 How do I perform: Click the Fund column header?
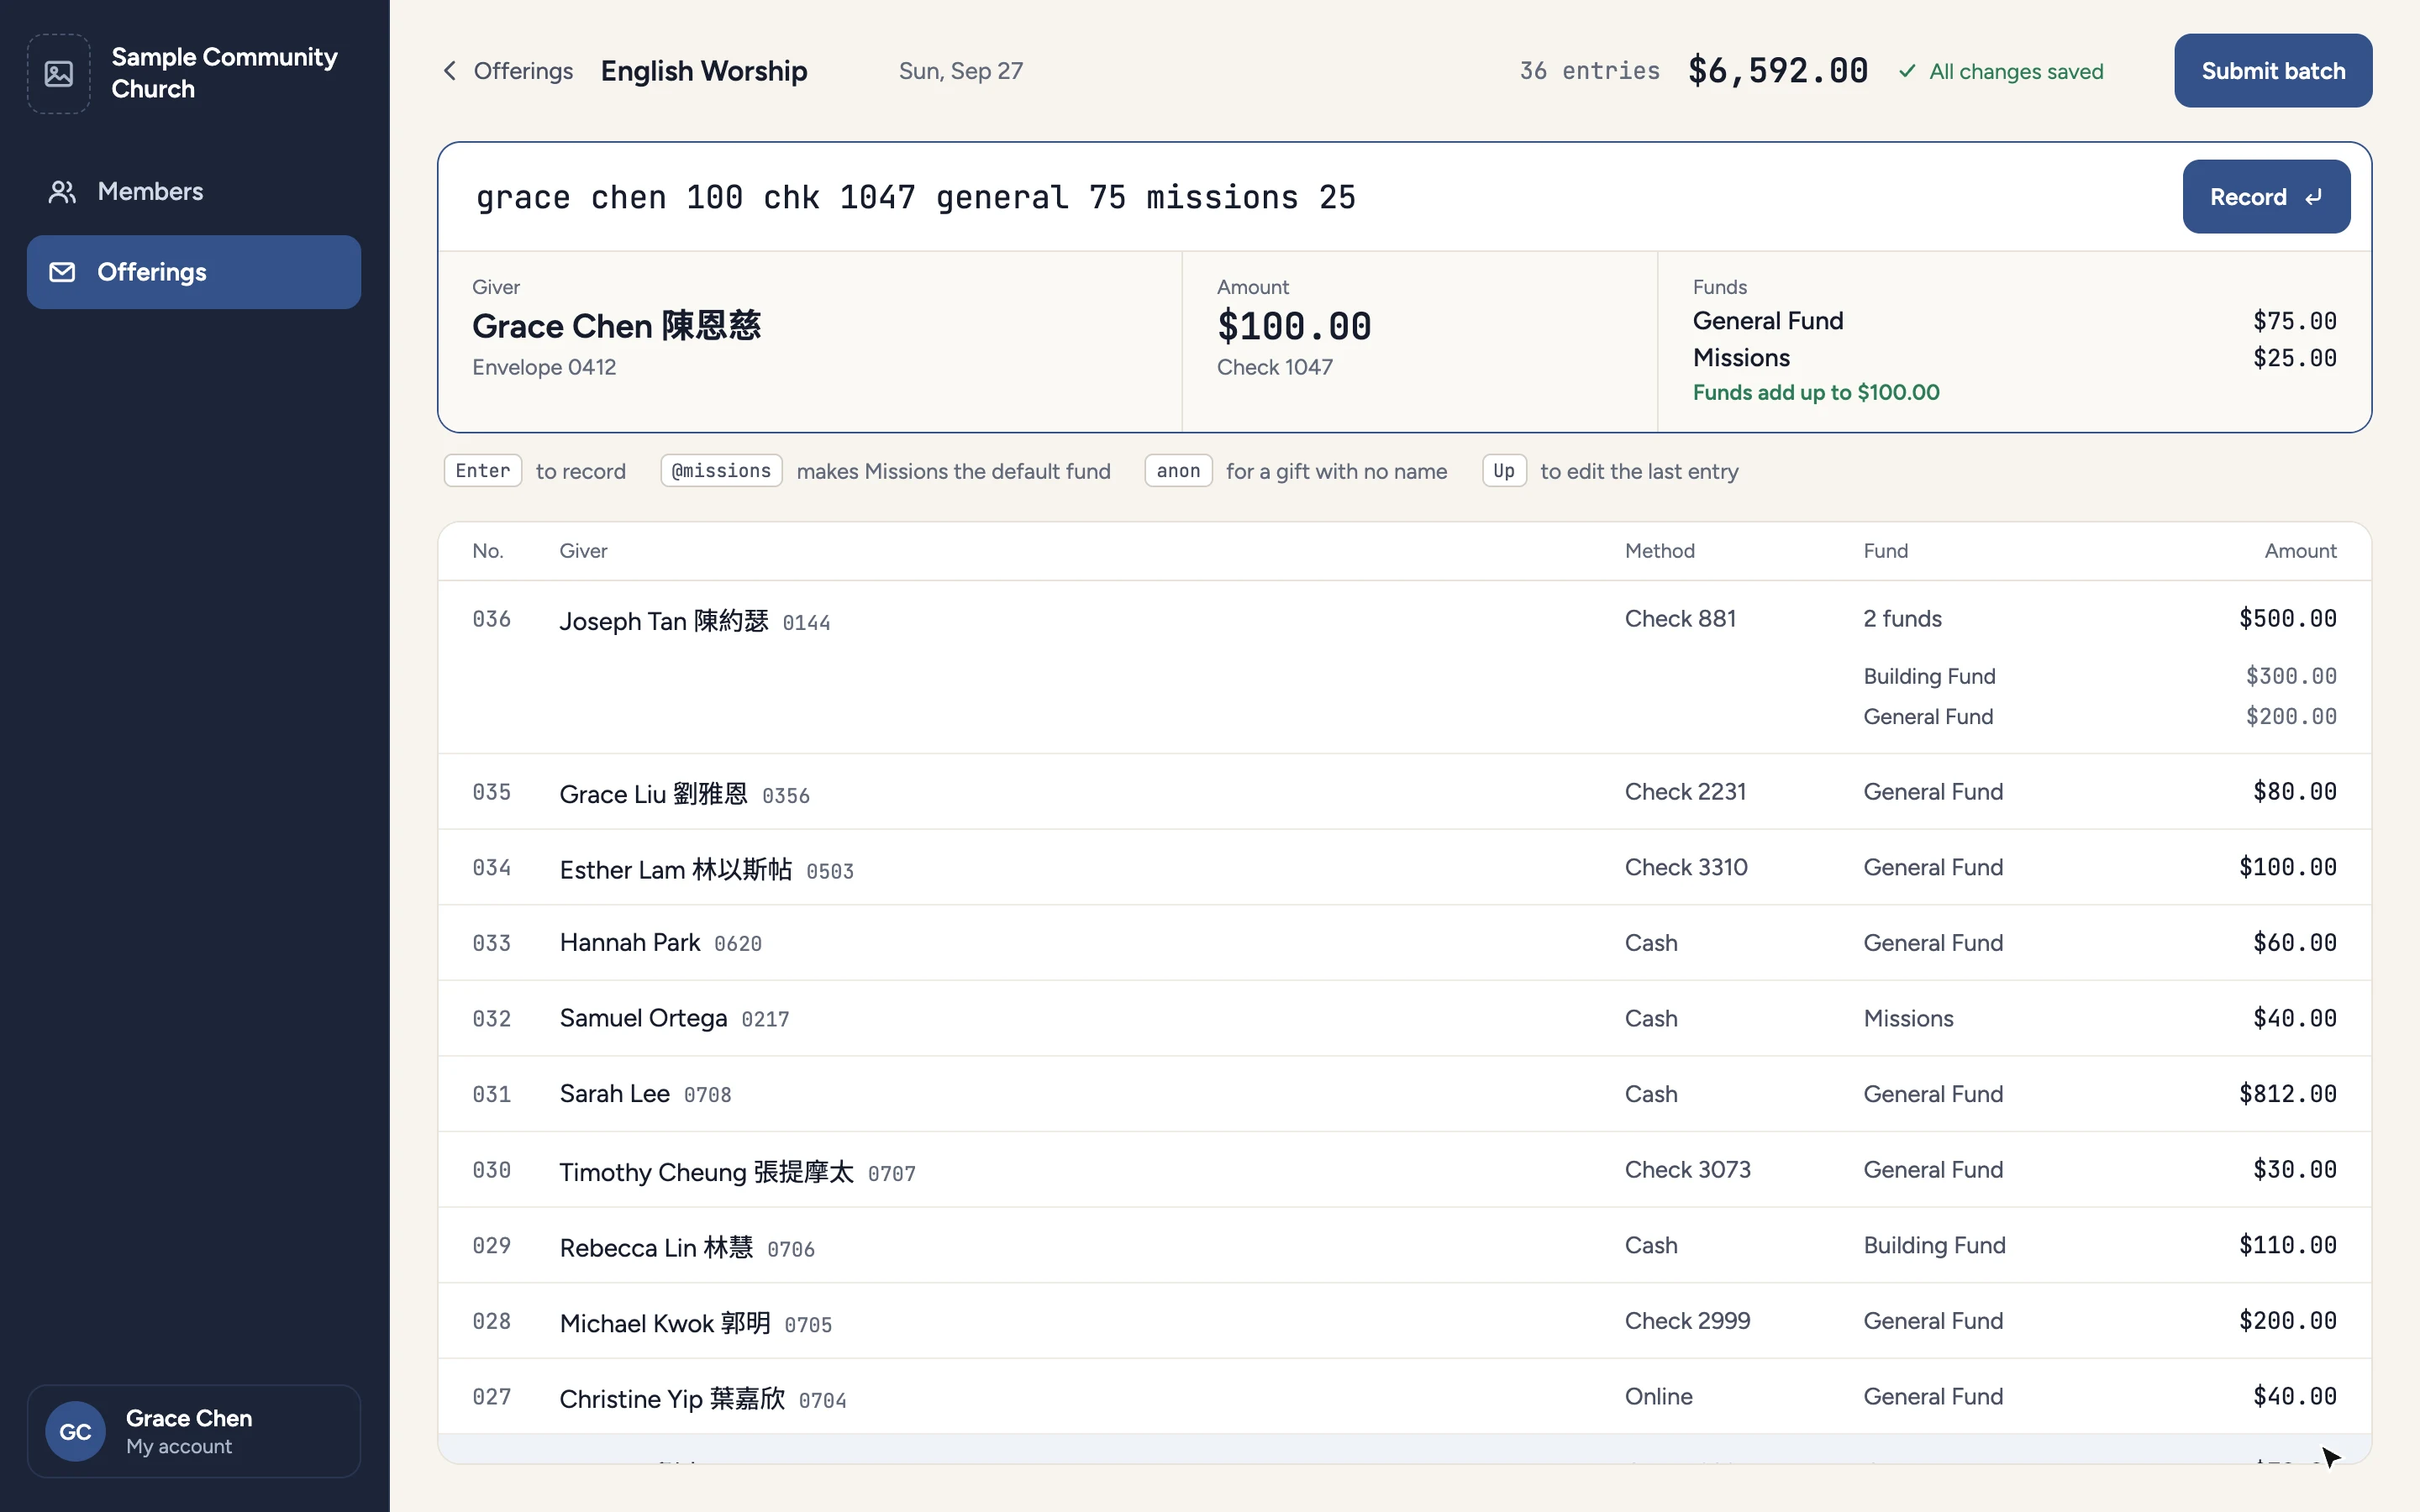pyautogui.click(x=1885, y=551)
